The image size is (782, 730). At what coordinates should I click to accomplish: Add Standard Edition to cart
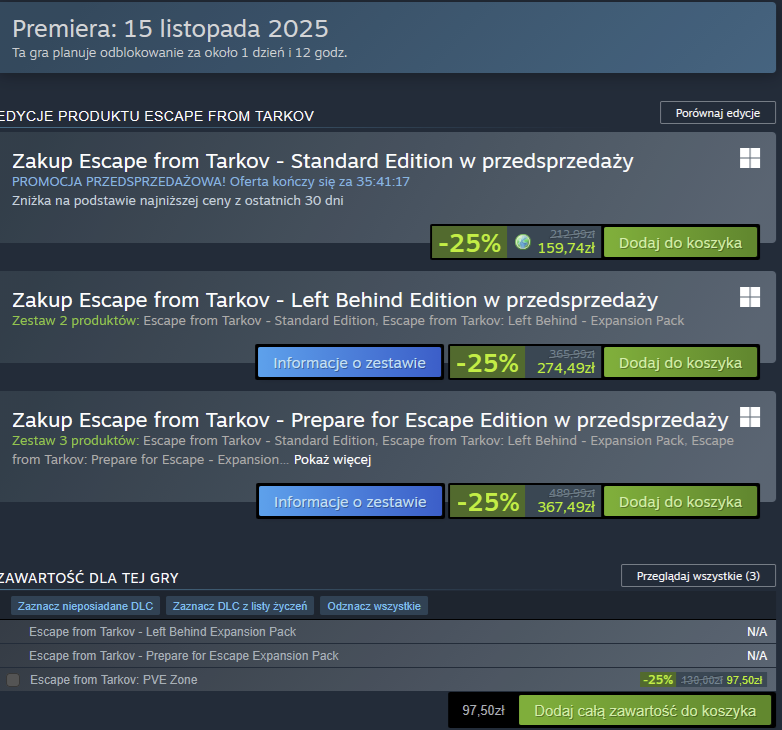[x=680, y=243]
